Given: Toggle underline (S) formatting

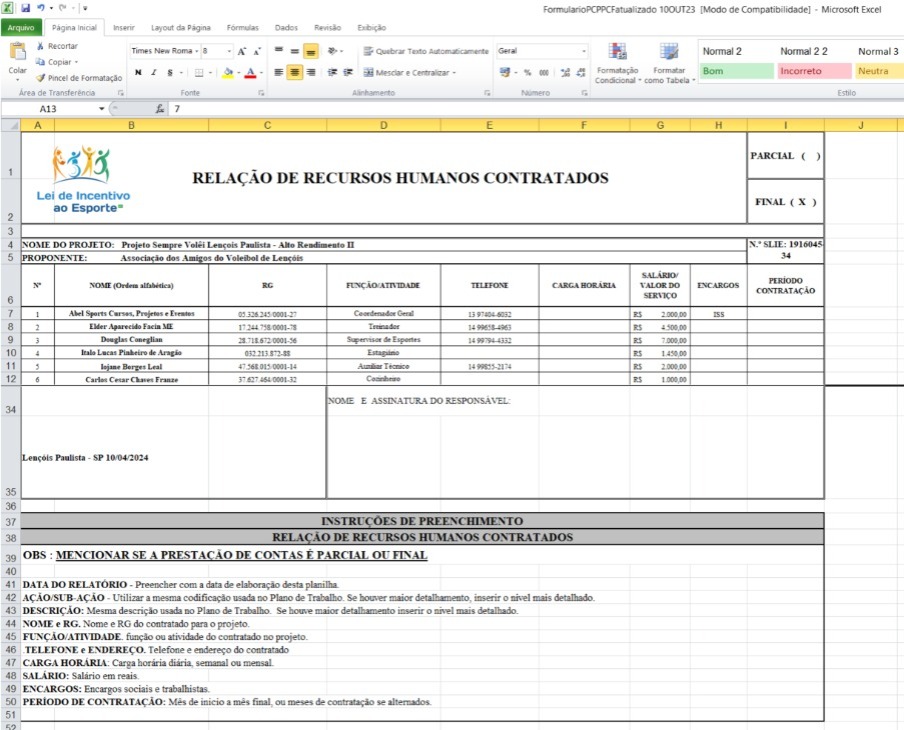Looking at the screenshot, I should [170, 73].
